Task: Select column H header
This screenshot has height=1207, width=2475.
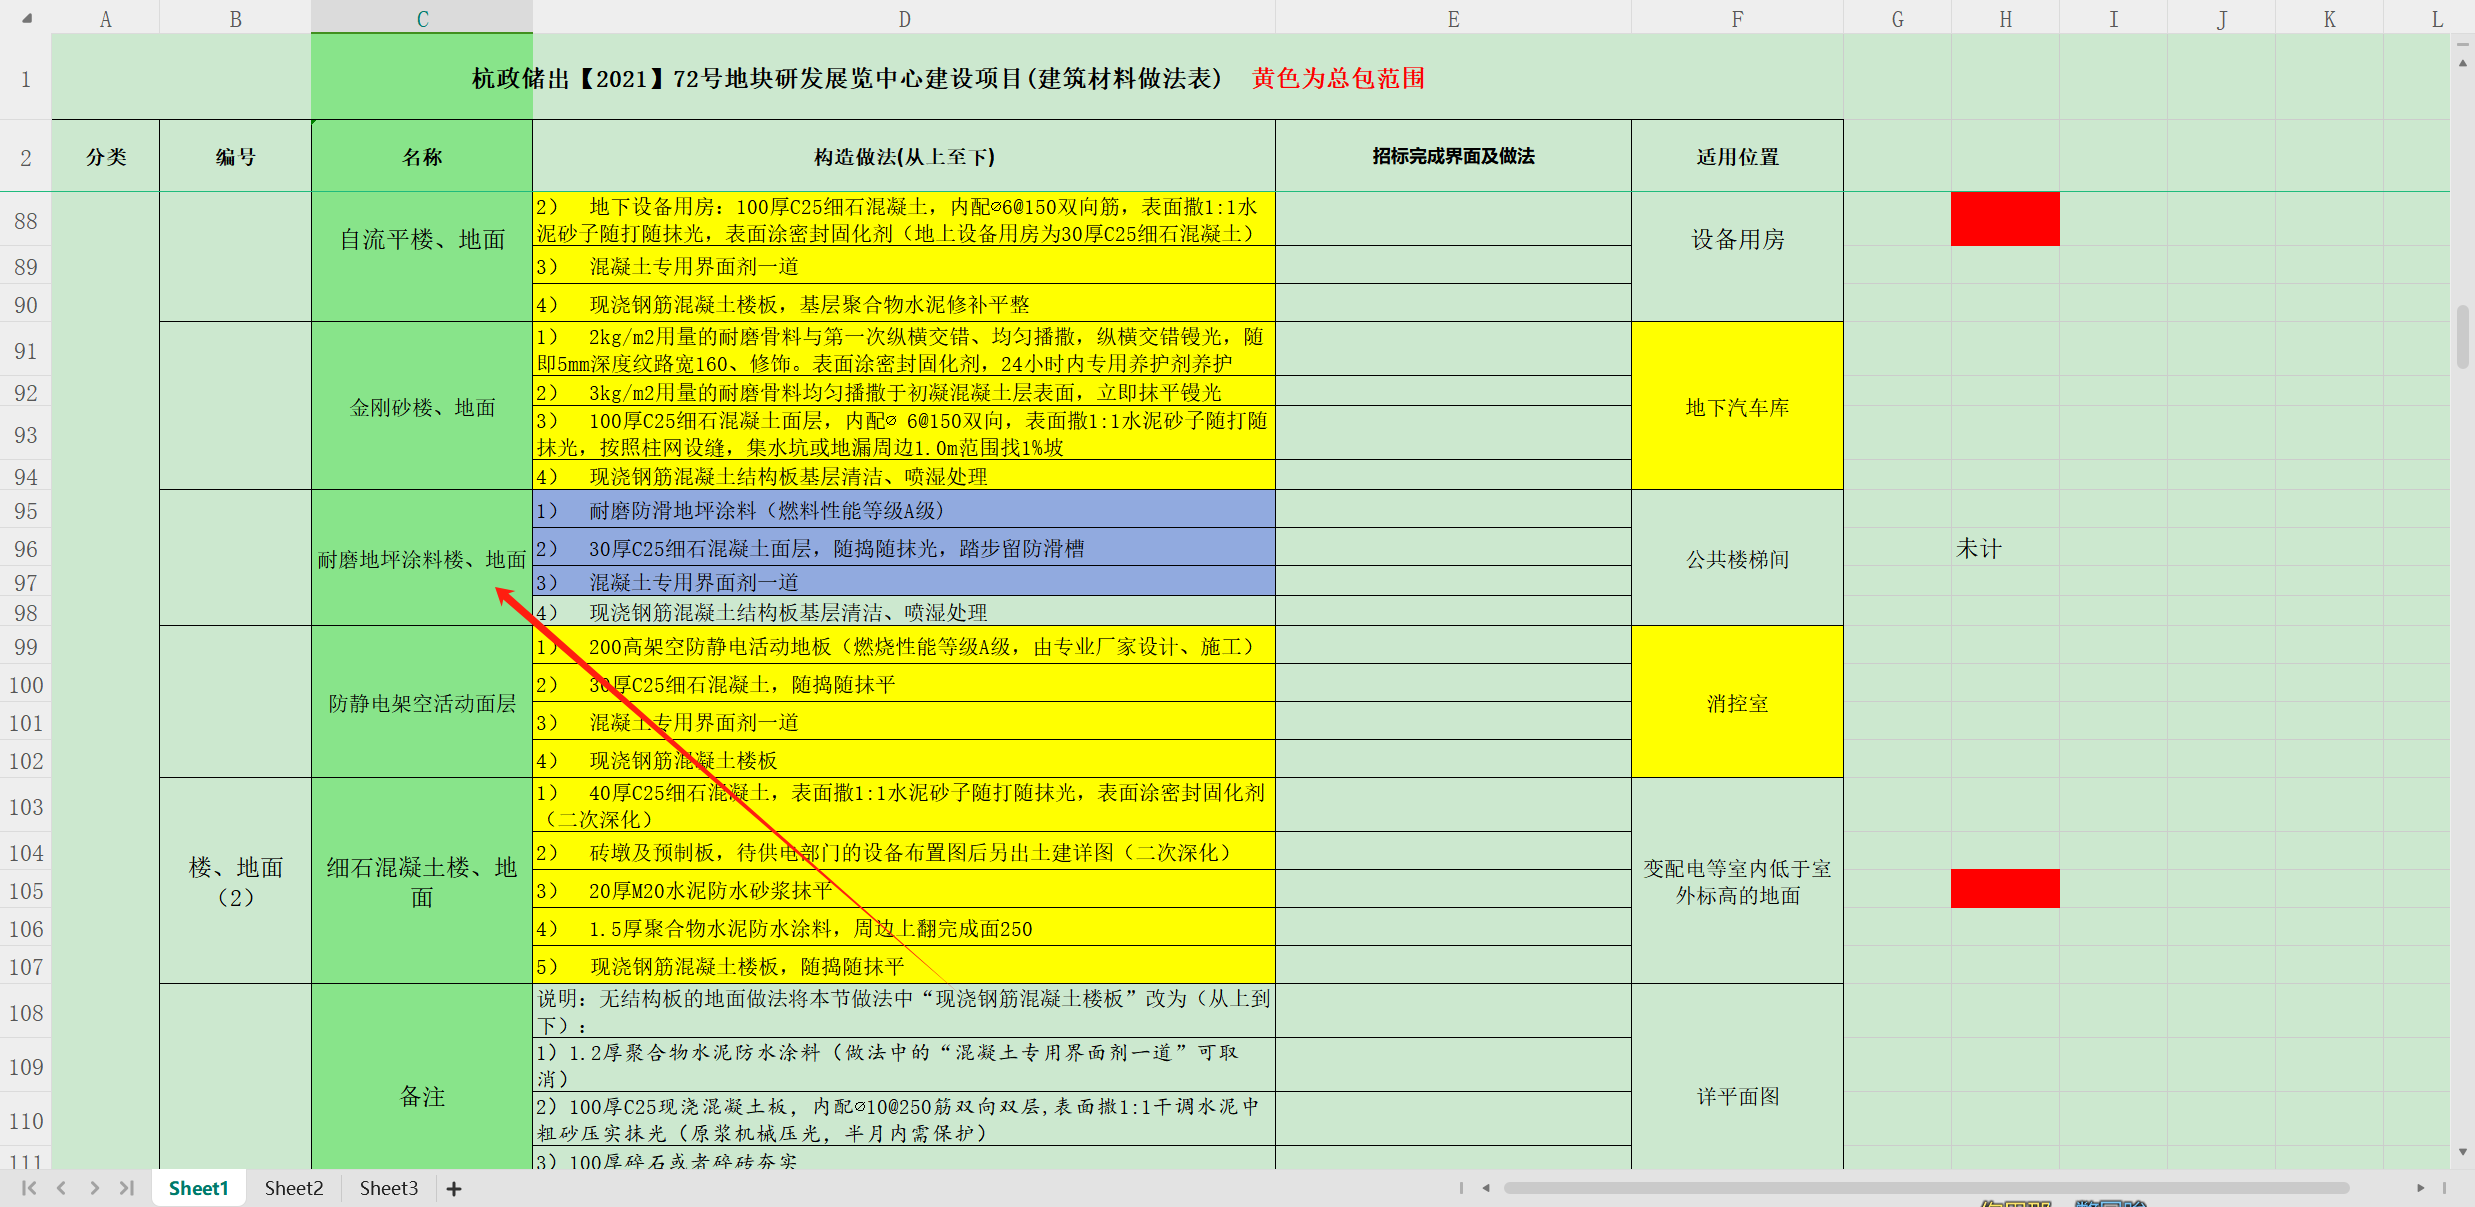Action: point(2005,18)
